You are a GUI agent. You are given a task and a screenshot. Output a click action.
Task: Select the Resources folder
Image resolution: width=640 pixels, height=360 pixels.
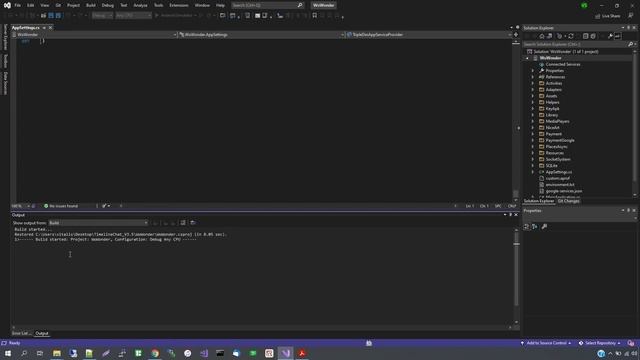(x=555, y=153)
